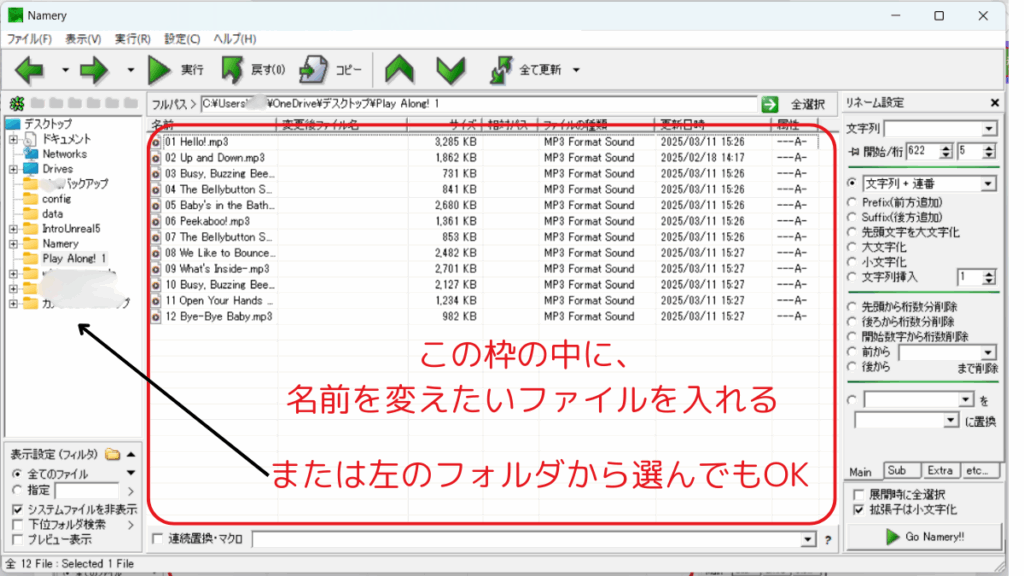
Task: Click the コピー copy icon
Action: pos(315,70)
